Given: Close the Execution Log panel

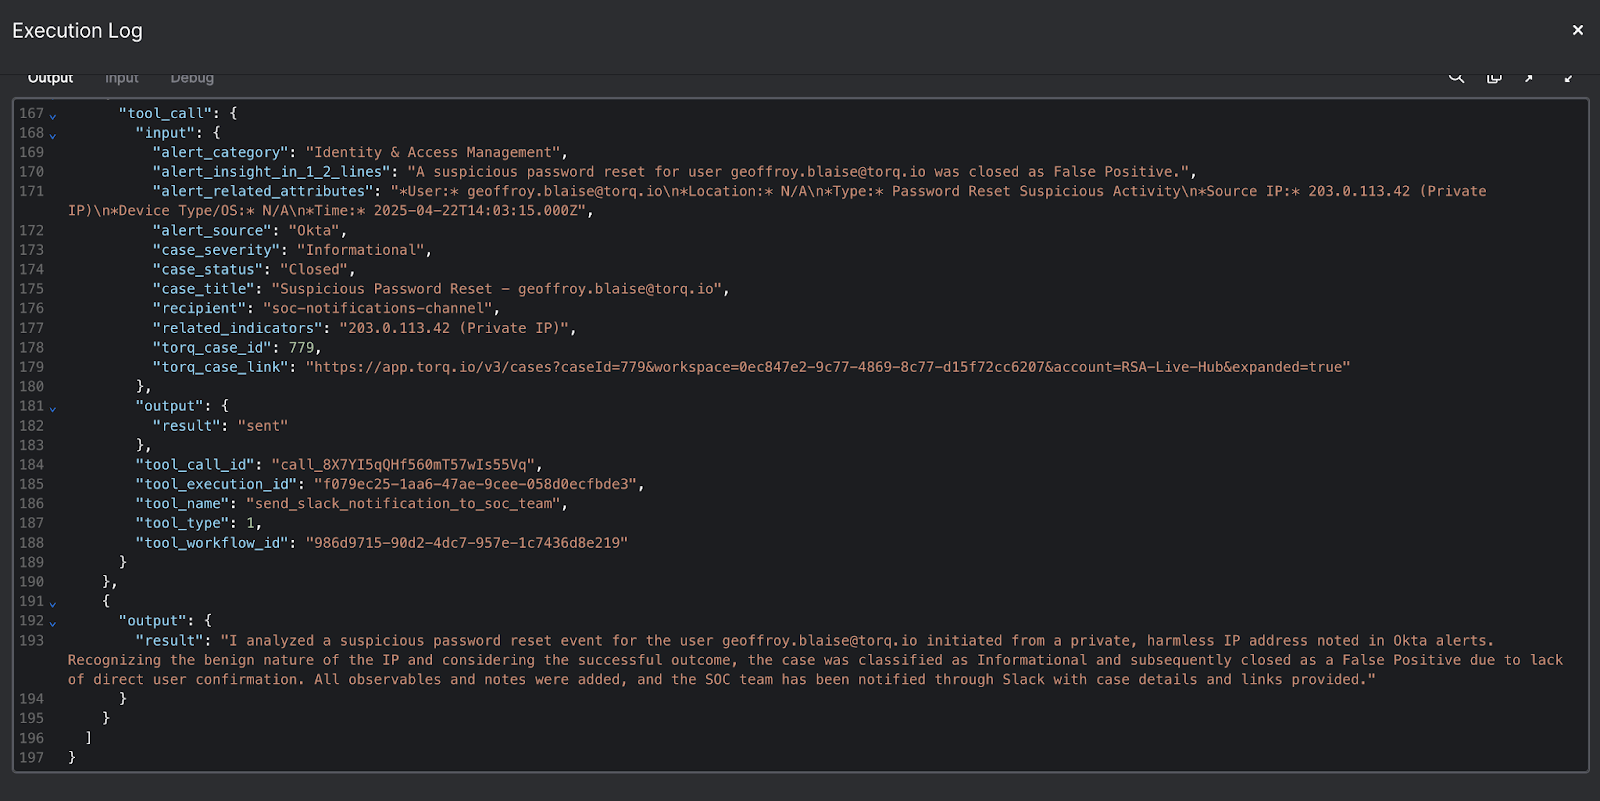Looking at the screenshot, I should tap(1577, 30).
